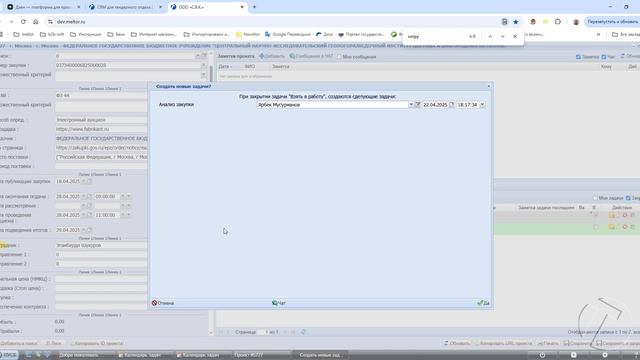Image resolution: width=640 pixels, height=360 pixels.
Task: Open the Novofon bookmark
Action: [248, 35]
